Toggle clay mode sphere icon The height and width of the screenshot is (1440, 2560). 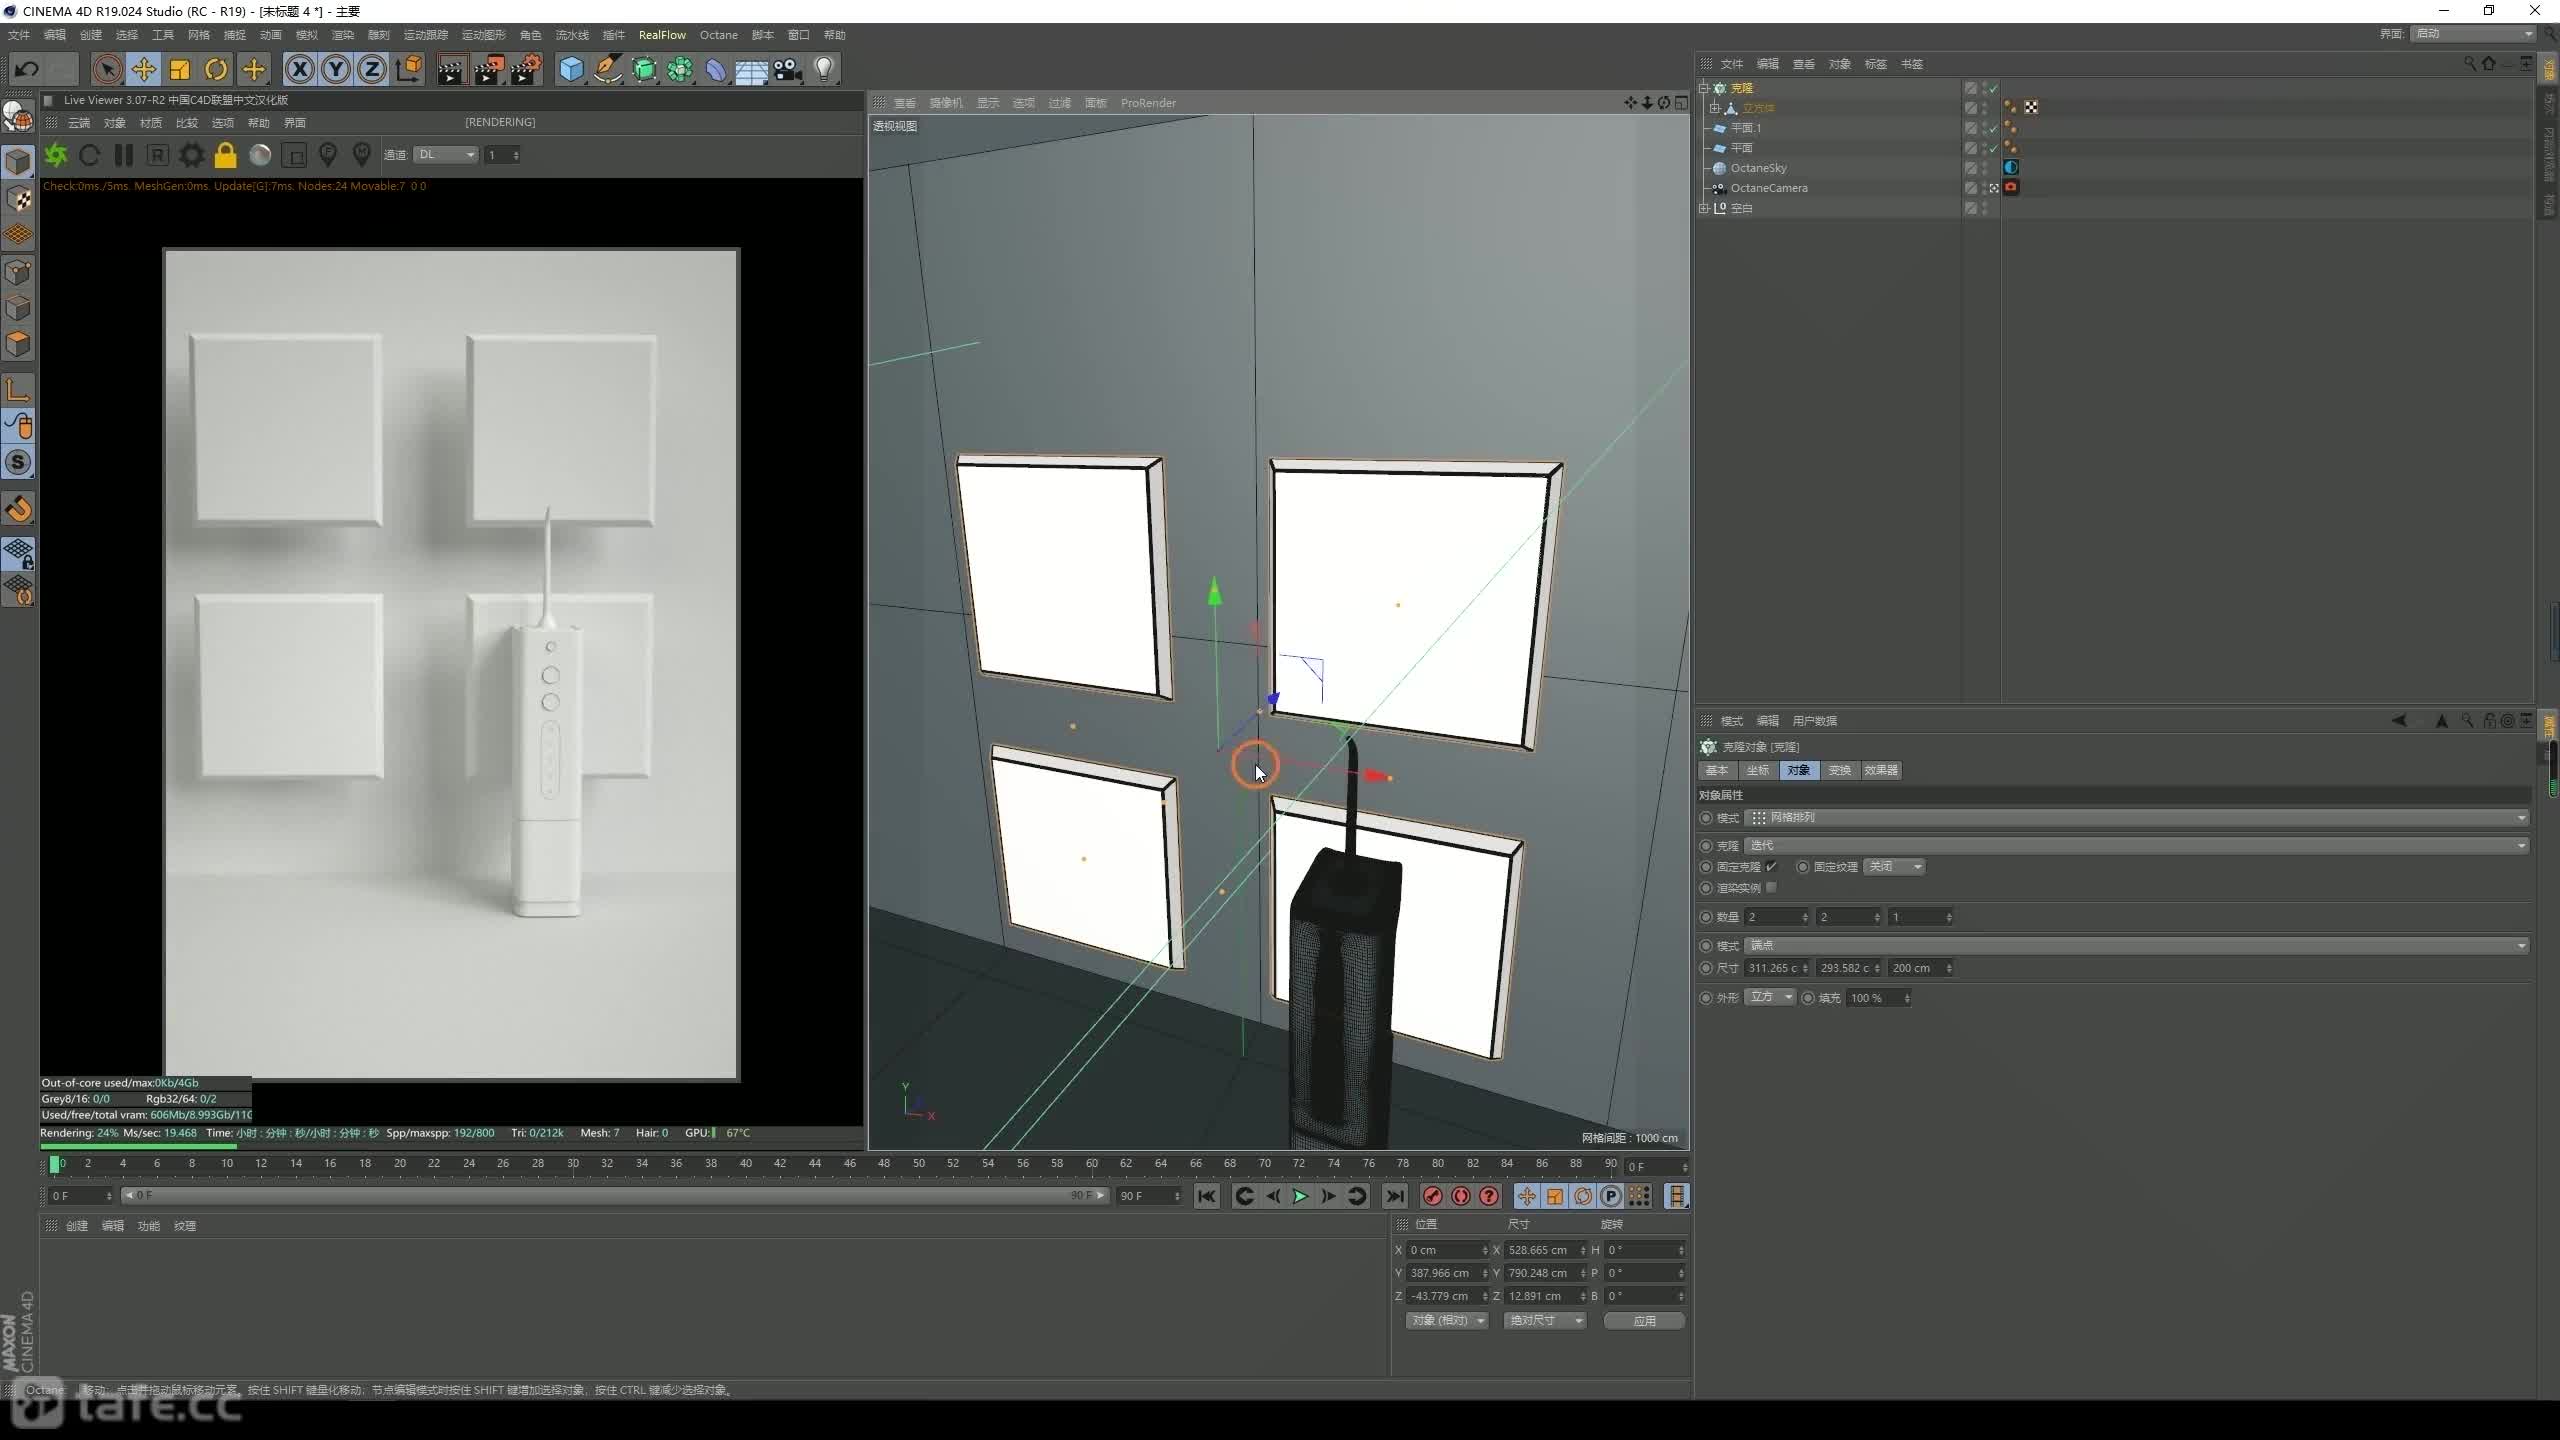pyautogui.click(x=260, y=155)
